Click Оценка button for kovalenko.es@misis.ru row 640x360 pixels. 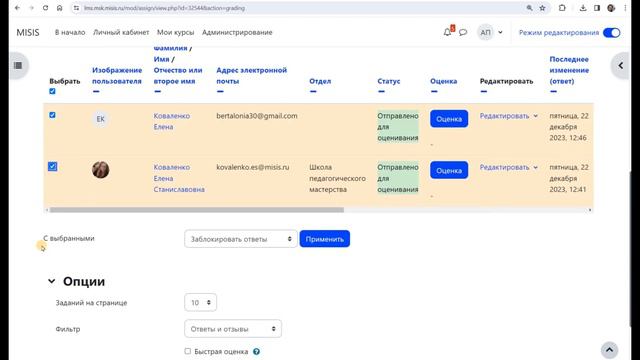449,170
